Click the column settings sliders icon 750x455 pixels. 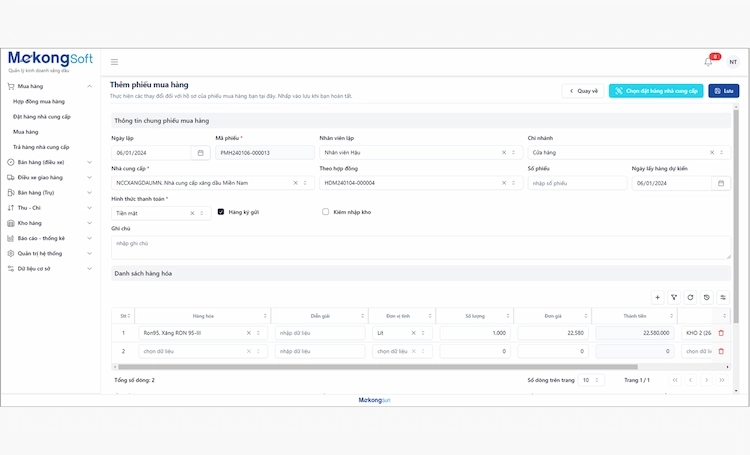coord(723,297)
